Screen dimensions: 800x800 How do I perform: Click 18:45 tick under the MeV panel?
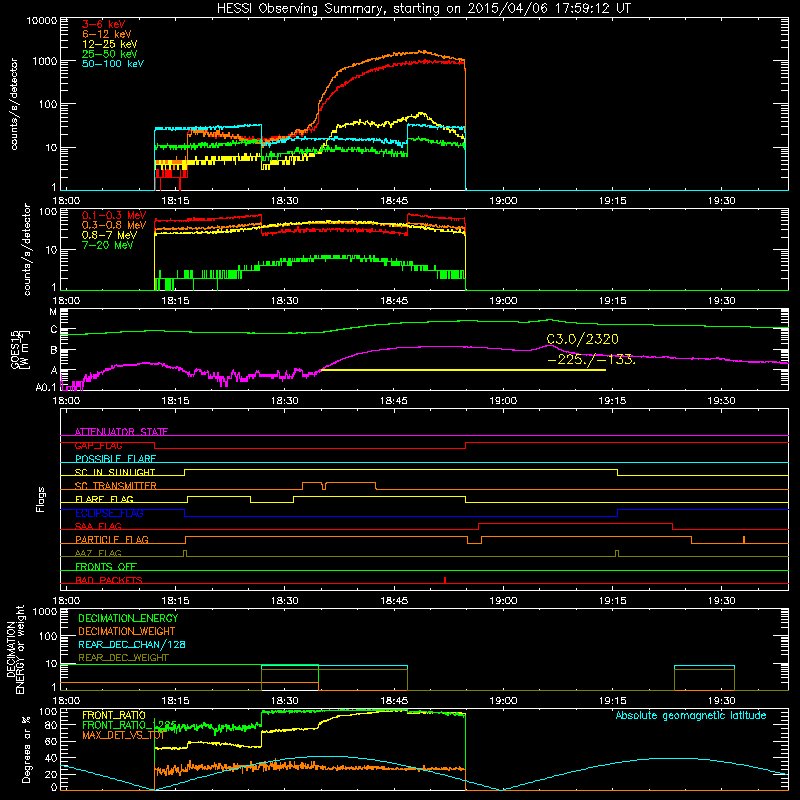coord(394,301)
